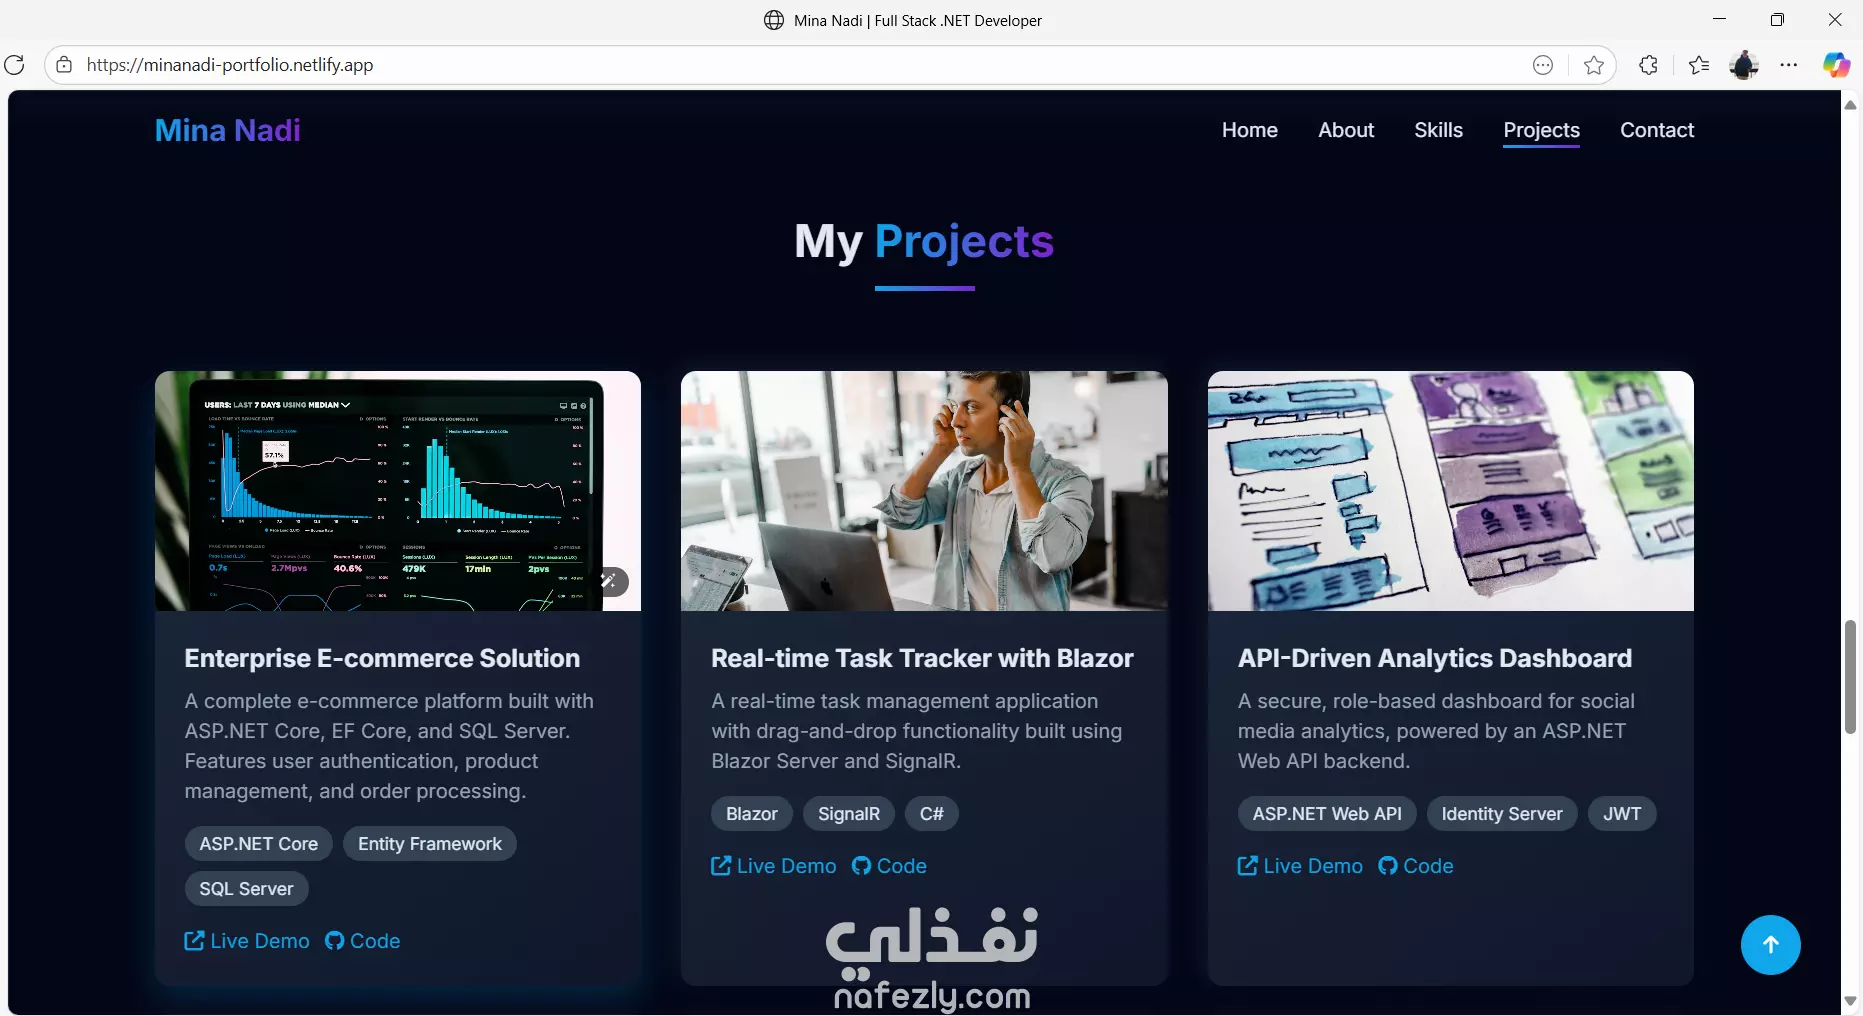Add page to favorites star icon
The width and height of the screenshot is (1863, 1016).
tap(1594, 65)
